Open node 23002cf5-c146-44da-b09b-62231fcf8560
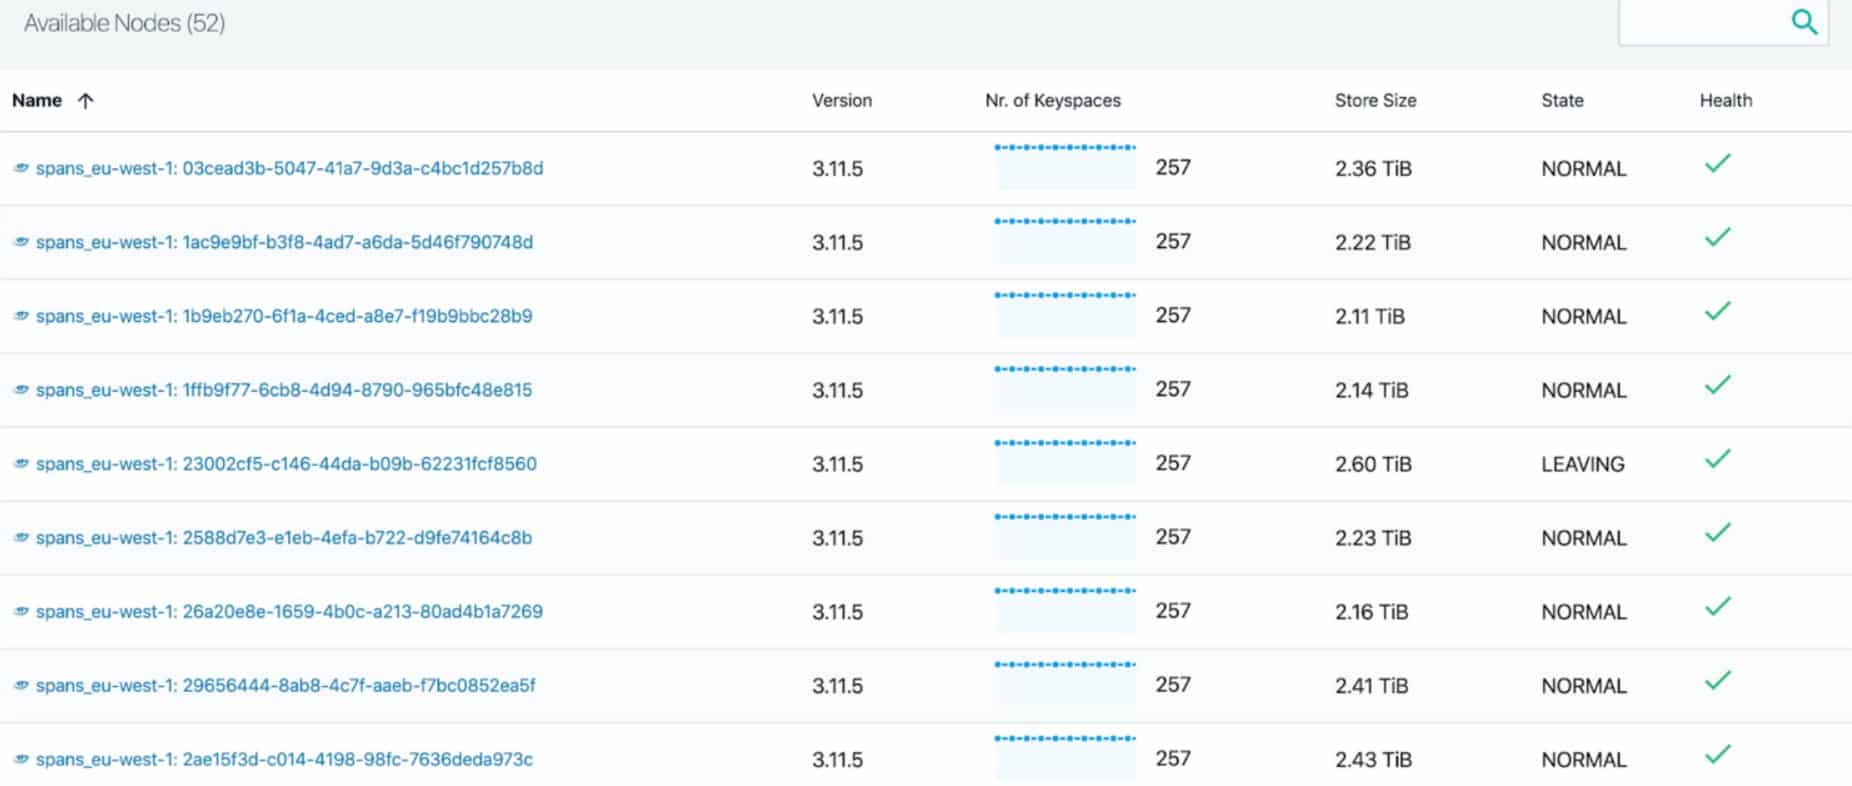This screenshot has width=1852, height=786. [x=286, y=464]
